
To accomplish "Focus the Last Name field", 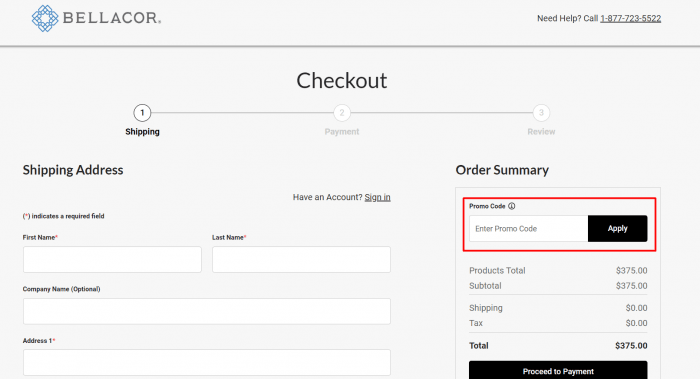I will click(301, 259).
